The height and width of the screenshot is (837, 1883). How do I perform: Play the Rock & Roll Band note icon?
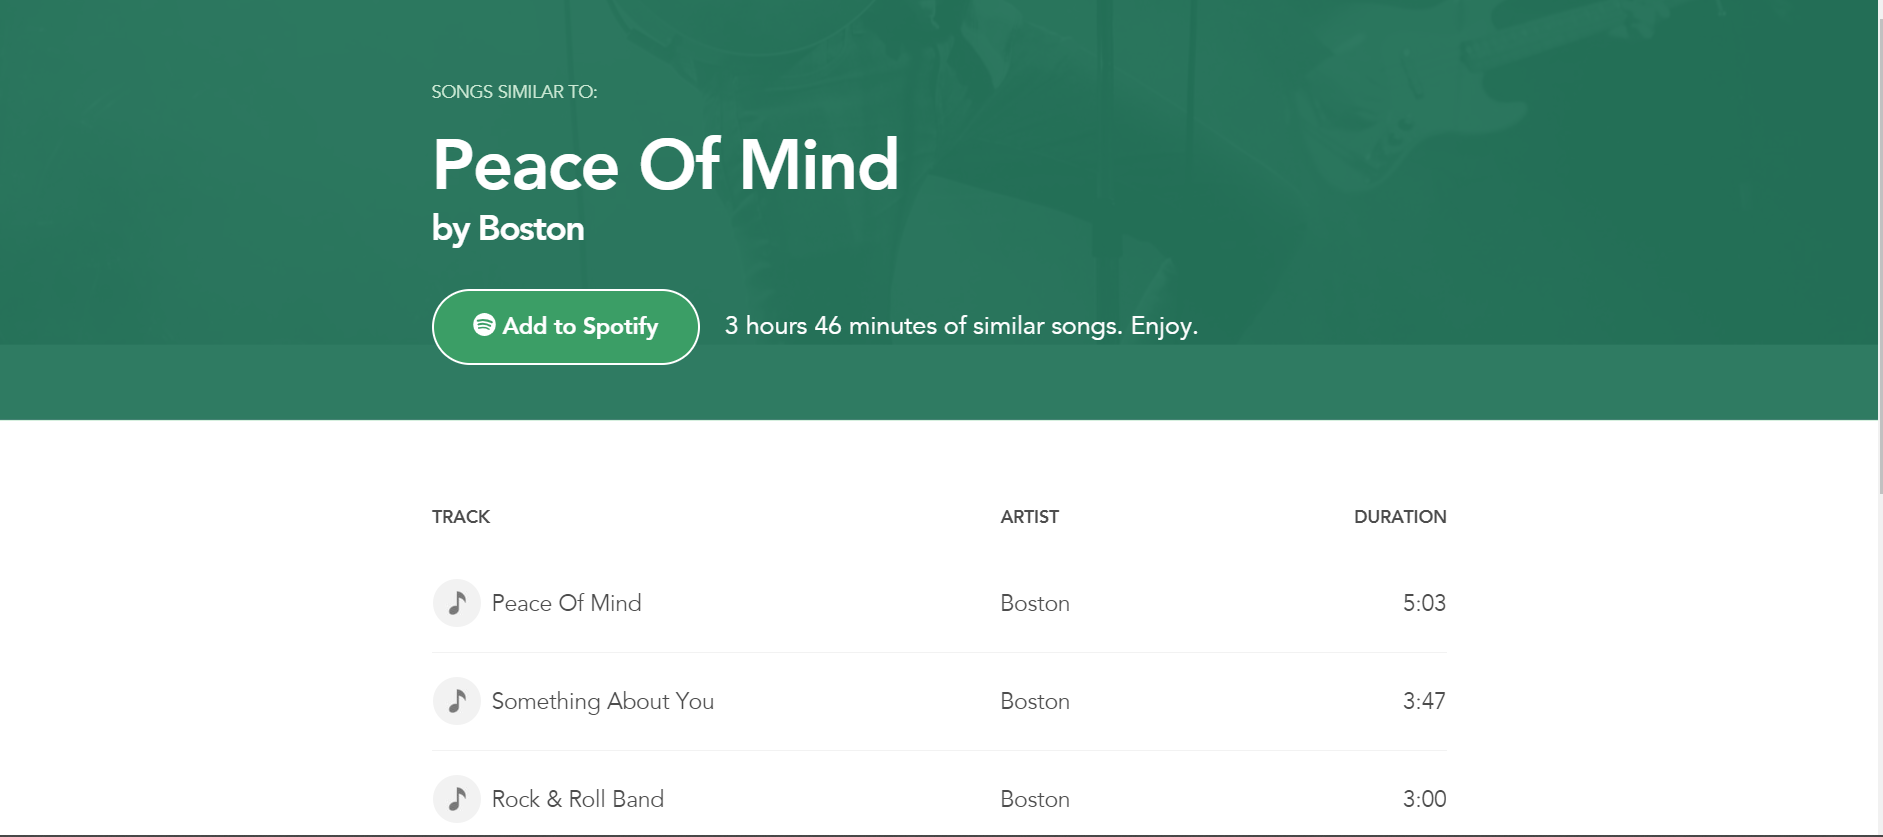pos(457,799)
